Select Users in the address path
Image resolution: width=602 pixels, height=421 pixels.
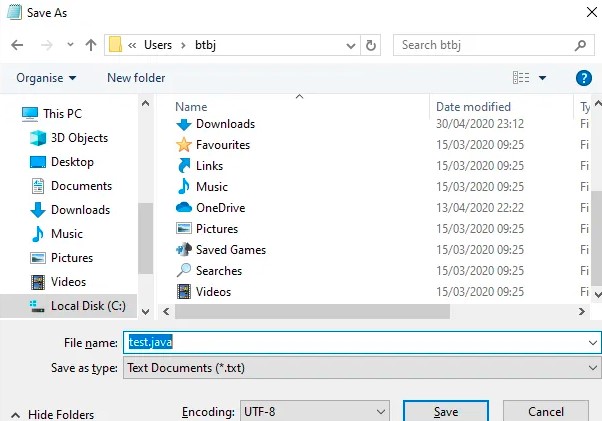[158, 45]
